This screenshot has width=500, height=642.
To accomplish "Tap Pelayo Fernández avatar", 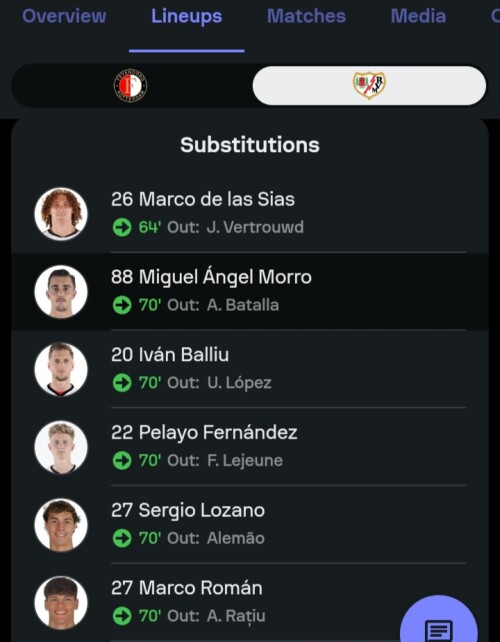I will (61, 447).
